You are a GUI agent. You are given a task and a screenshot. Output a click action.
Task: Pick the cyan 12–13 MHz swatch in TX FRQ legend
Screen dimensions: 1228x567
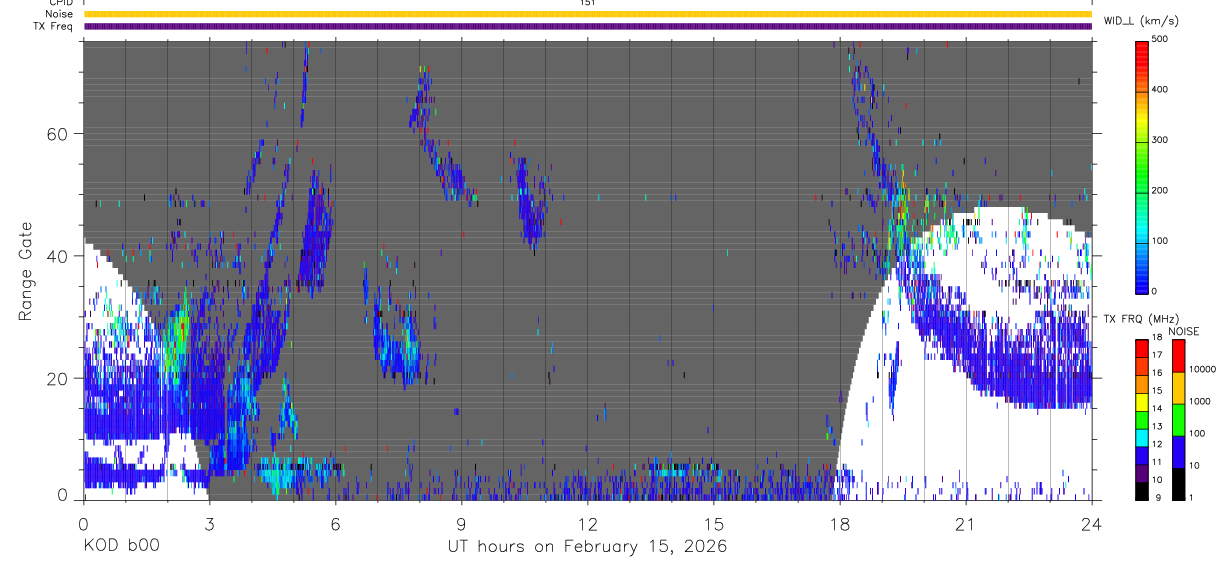click(x=1141, y=437)
